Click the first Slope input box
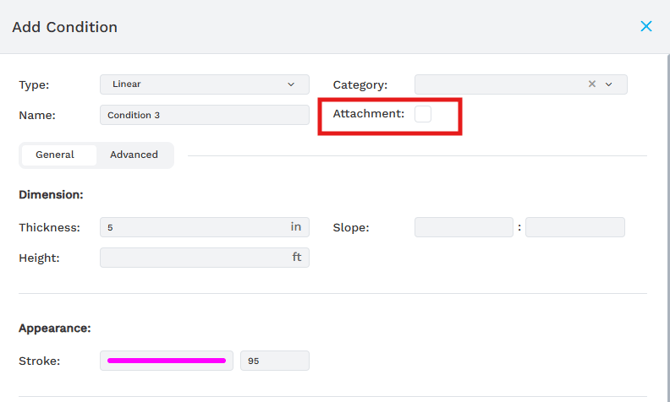The image size is (670, 402). pos(464,227)
